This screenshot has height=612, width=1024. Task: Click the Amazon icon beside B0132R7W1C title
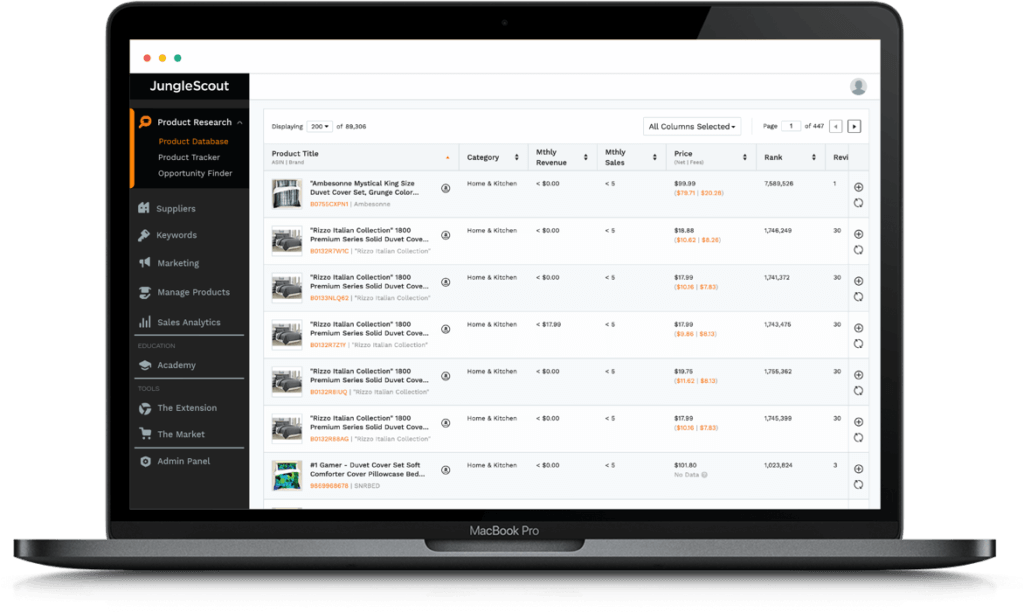pos(445,235)
